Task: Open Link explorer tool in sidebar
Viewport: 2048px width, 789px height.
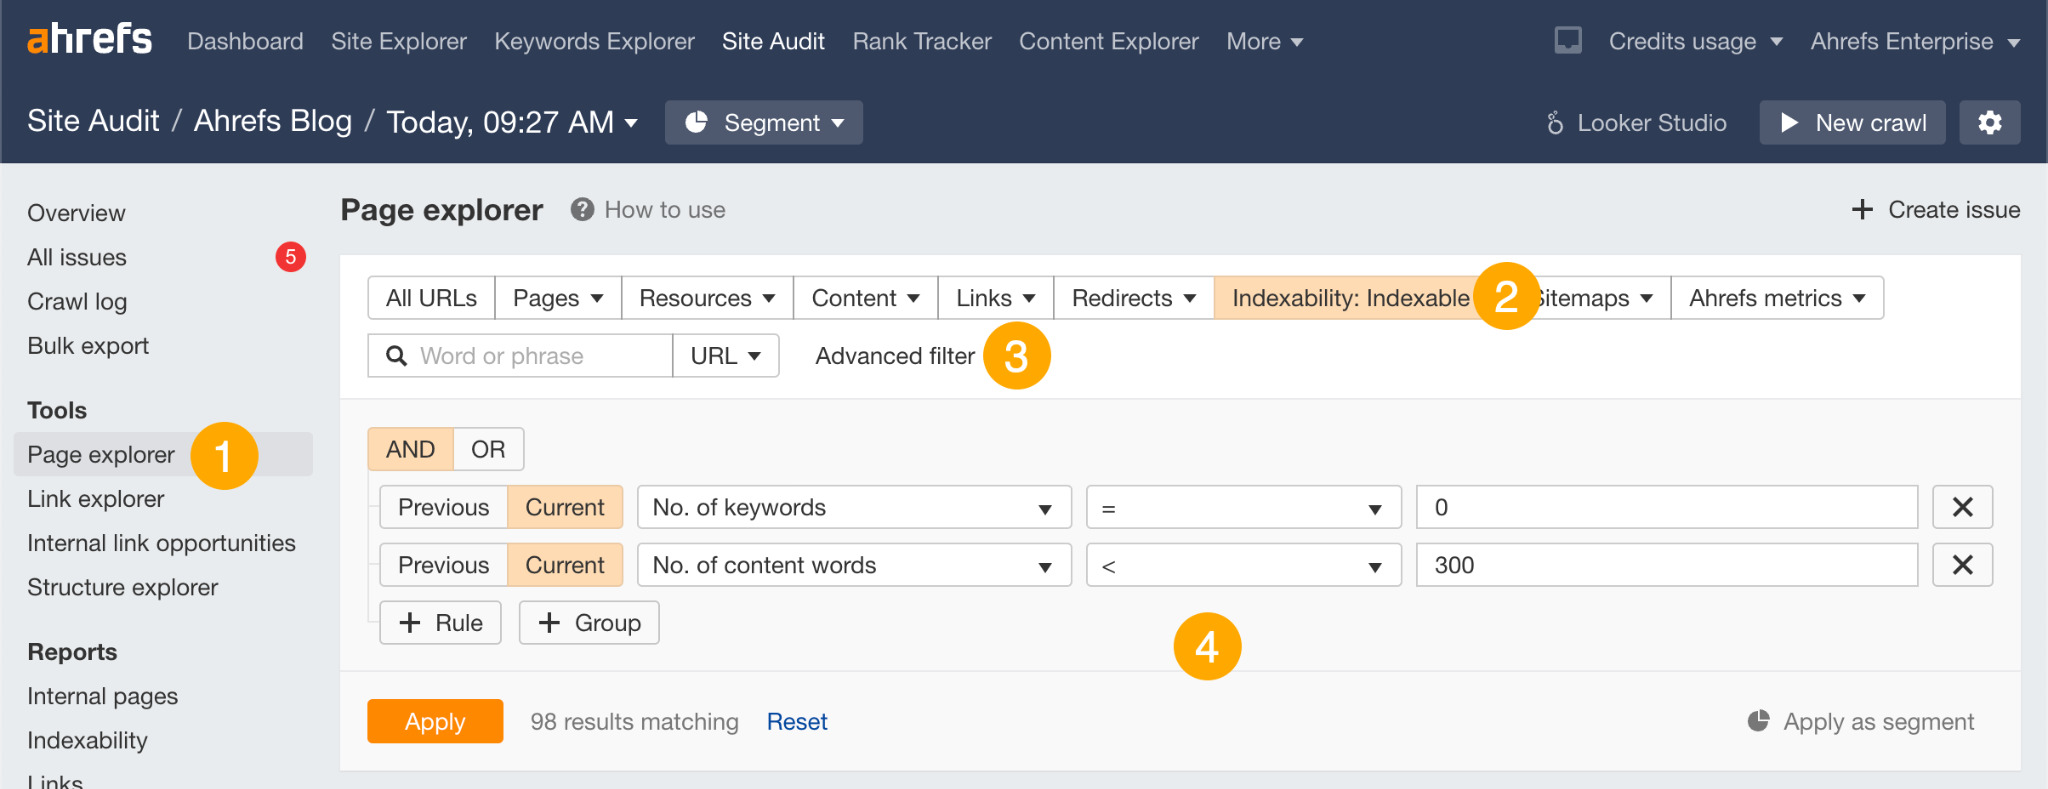Action: click(96, 499)
